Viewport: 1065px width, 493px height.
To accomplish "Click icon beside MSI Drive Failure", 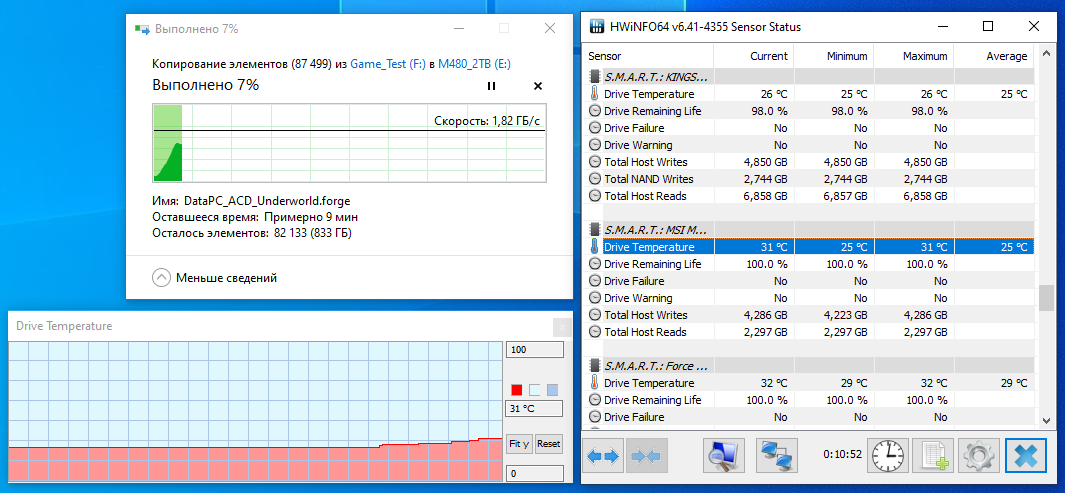I will click(595, 281).
